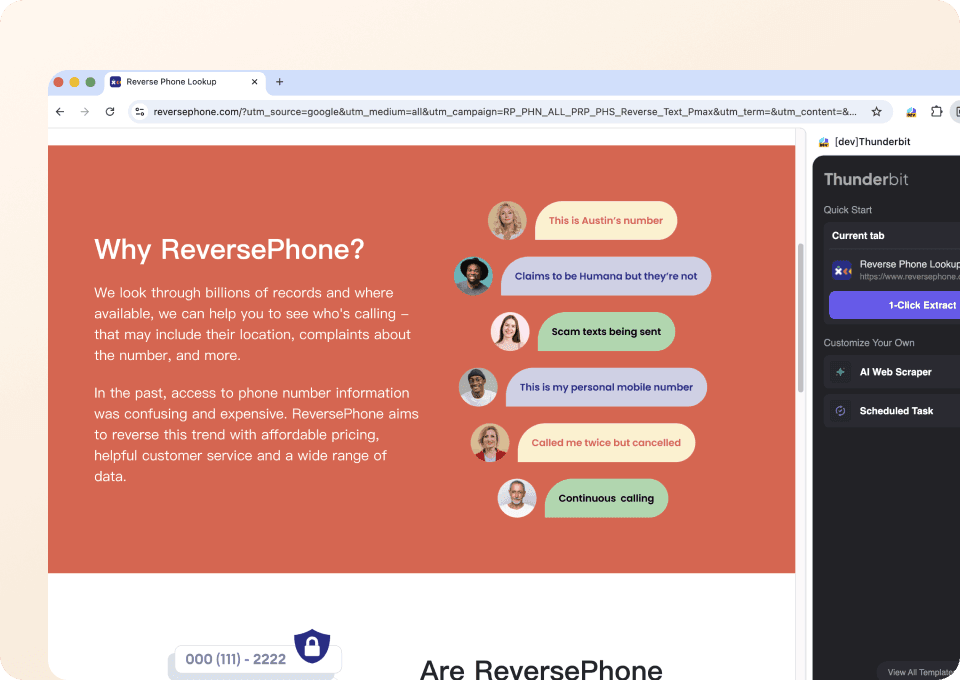Click avatar beside 'This is Austin's number'
Viewport: 960px width, 680px height.
(507, 220)
